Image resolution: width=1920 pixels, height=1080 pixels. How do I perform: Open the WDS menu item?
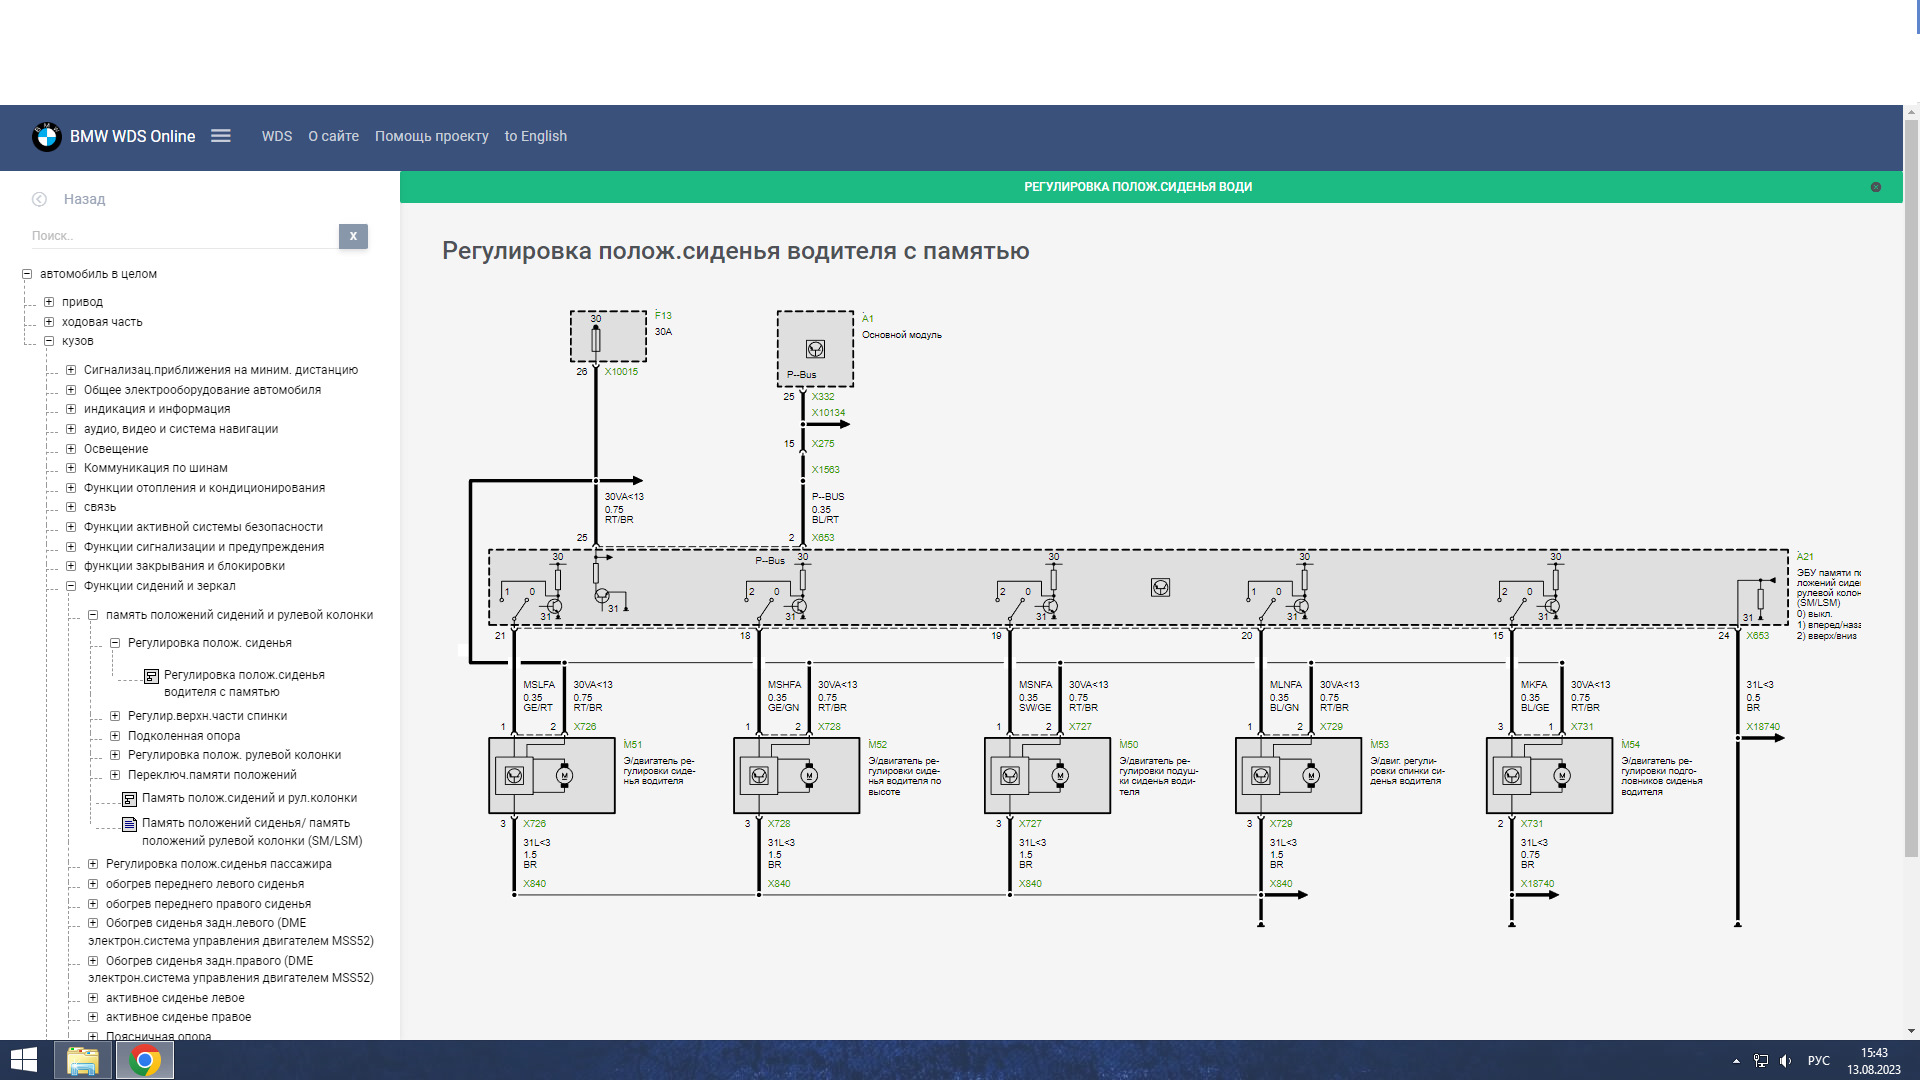click(x=277, y=136)
